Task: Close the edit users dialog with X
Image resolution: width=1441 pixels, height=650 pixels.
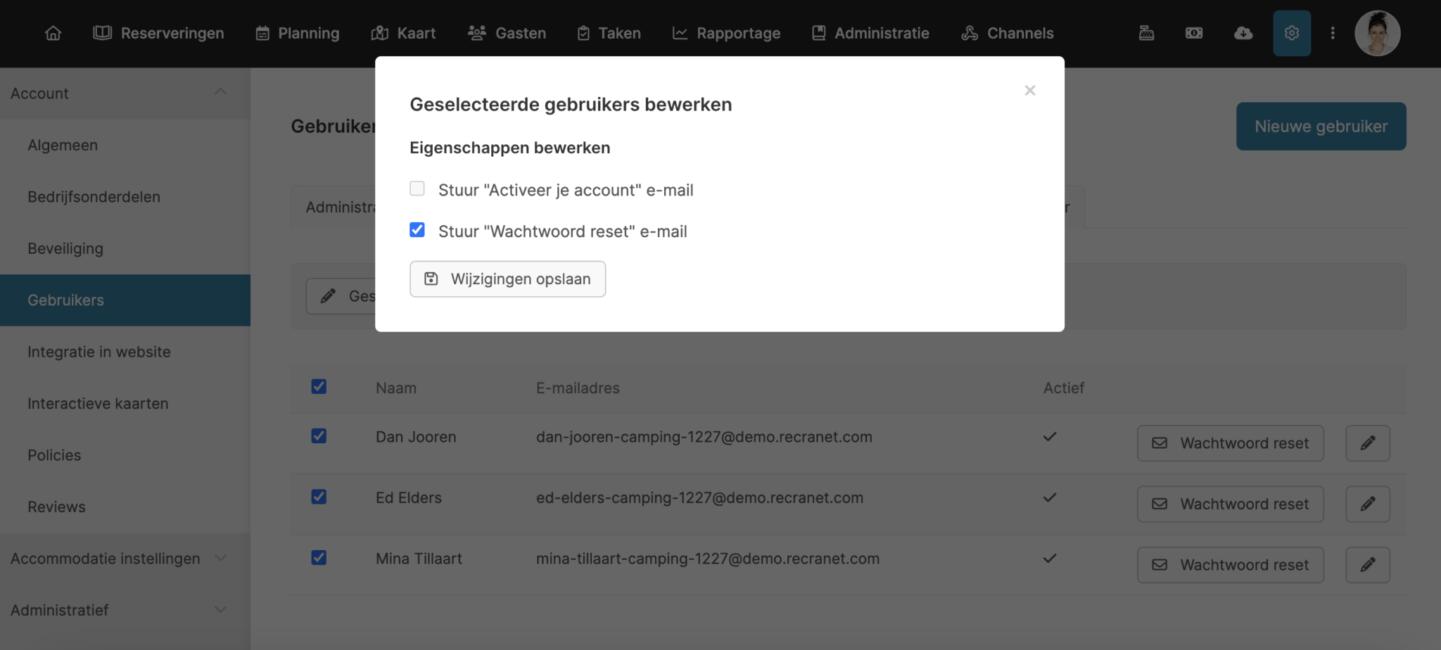Action: click(1029, 91)
